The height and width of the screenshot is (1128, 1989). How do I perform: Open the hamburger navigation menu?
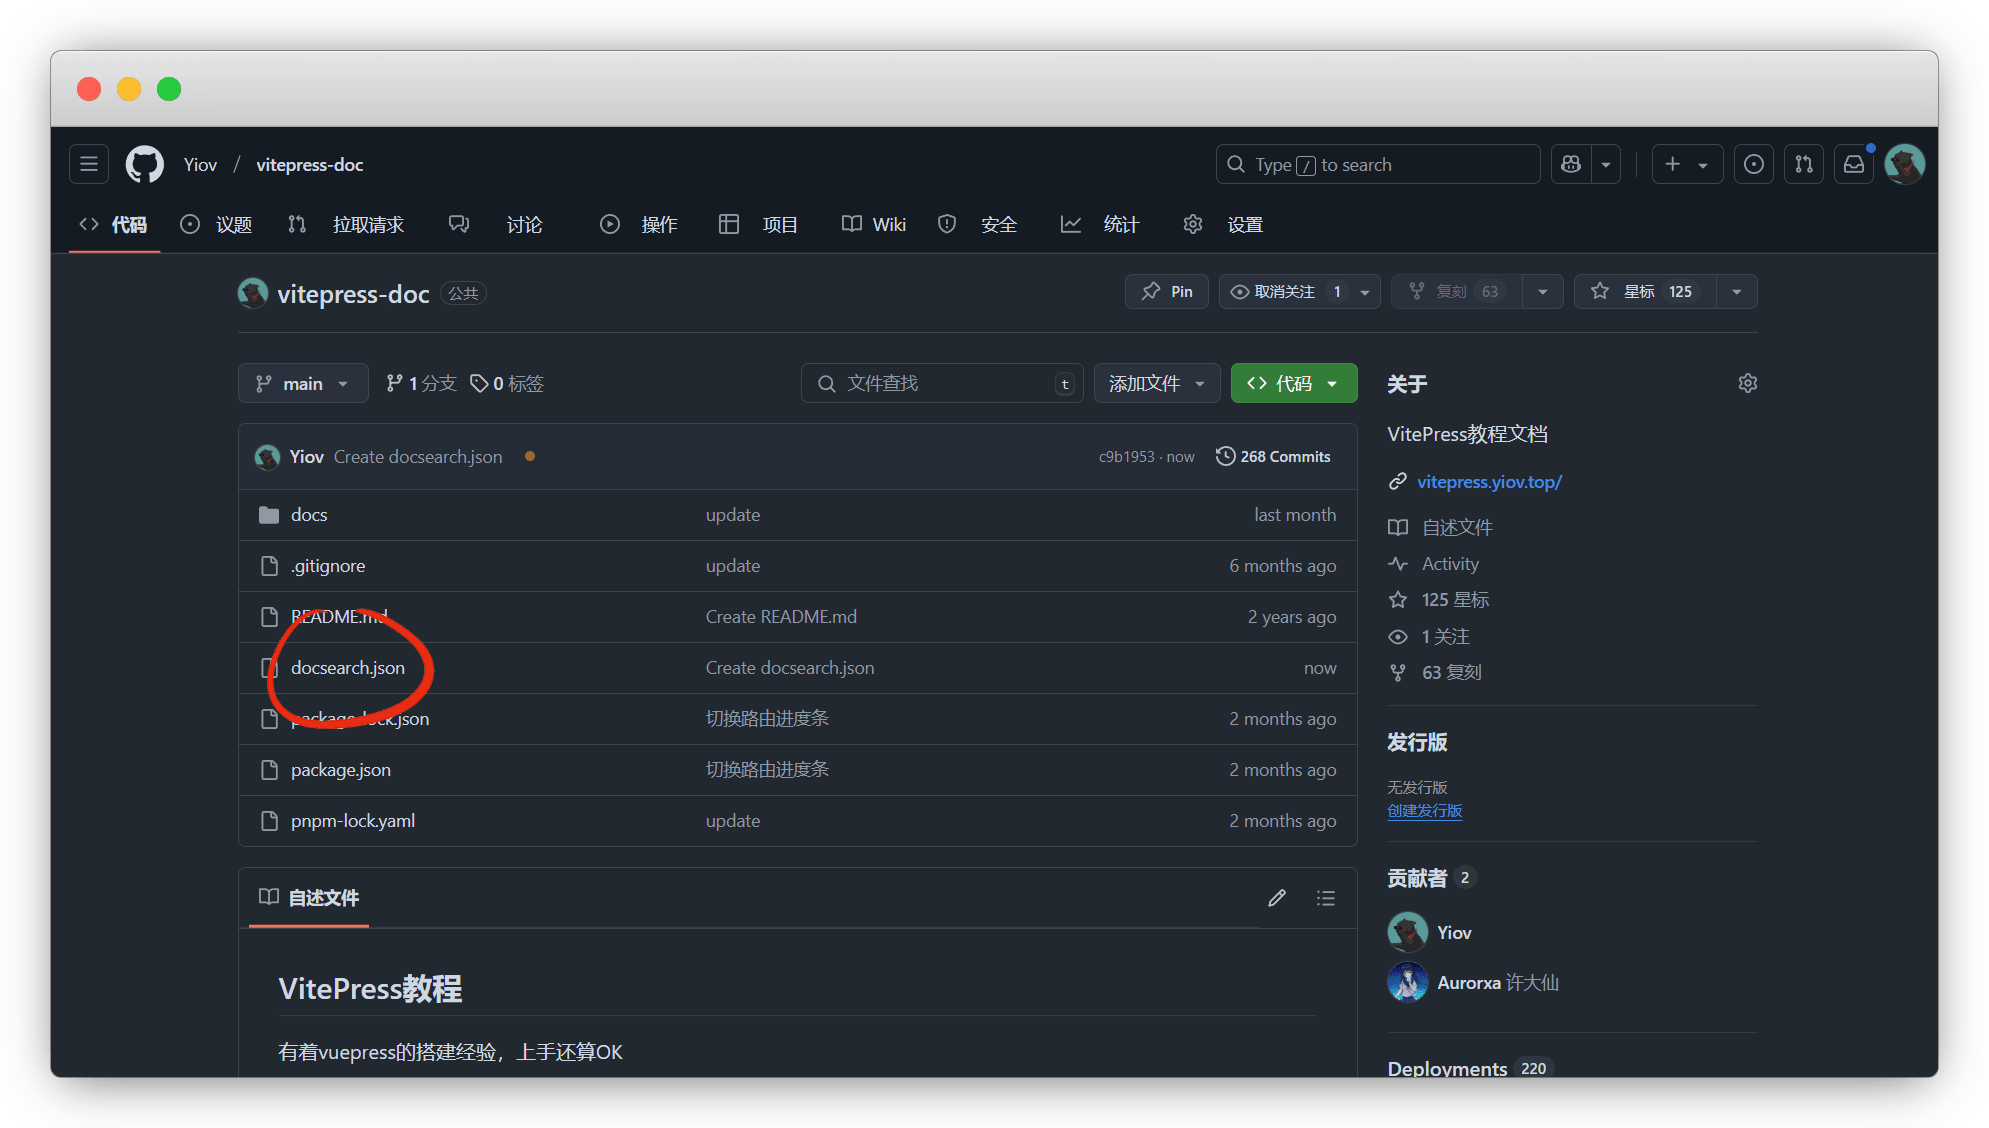pos(89,164)
